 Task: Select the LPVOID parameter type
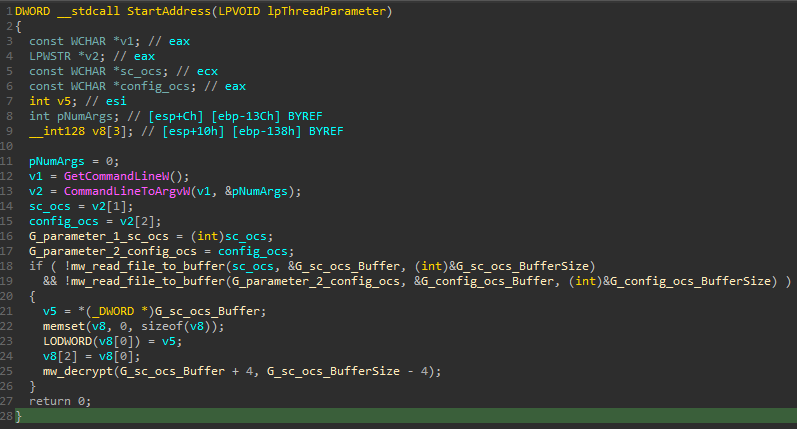point(239,11)
